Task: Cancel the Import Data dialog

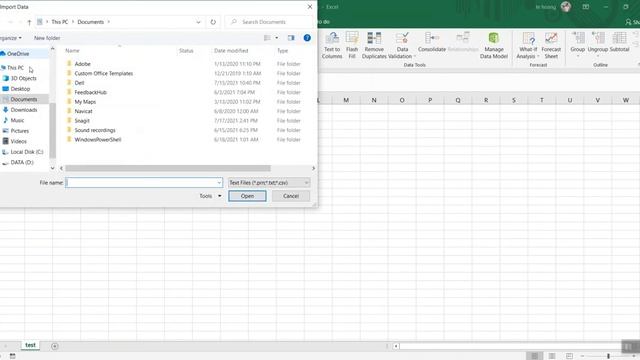Action: [x=291, y=196]
